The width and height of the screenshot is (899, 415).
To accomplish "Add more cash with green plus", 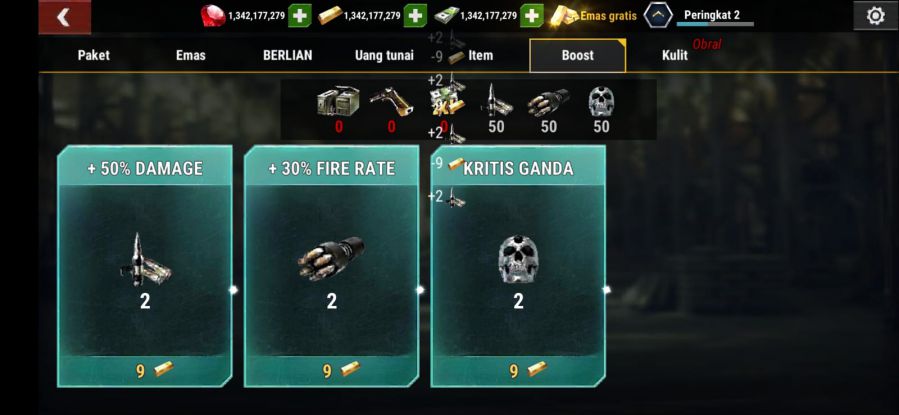I will (531, 16).
